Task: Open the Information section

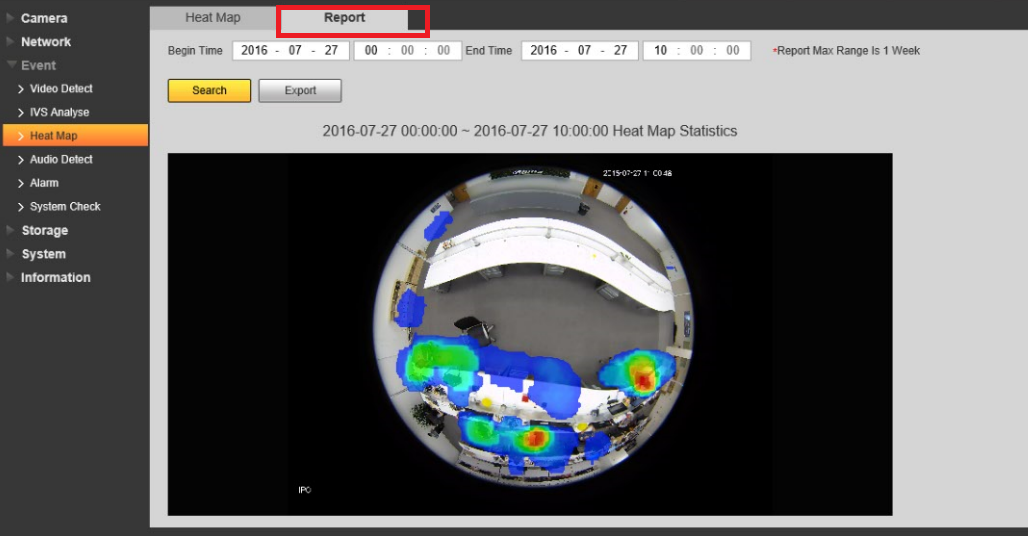Action: (x=55, y=277)
